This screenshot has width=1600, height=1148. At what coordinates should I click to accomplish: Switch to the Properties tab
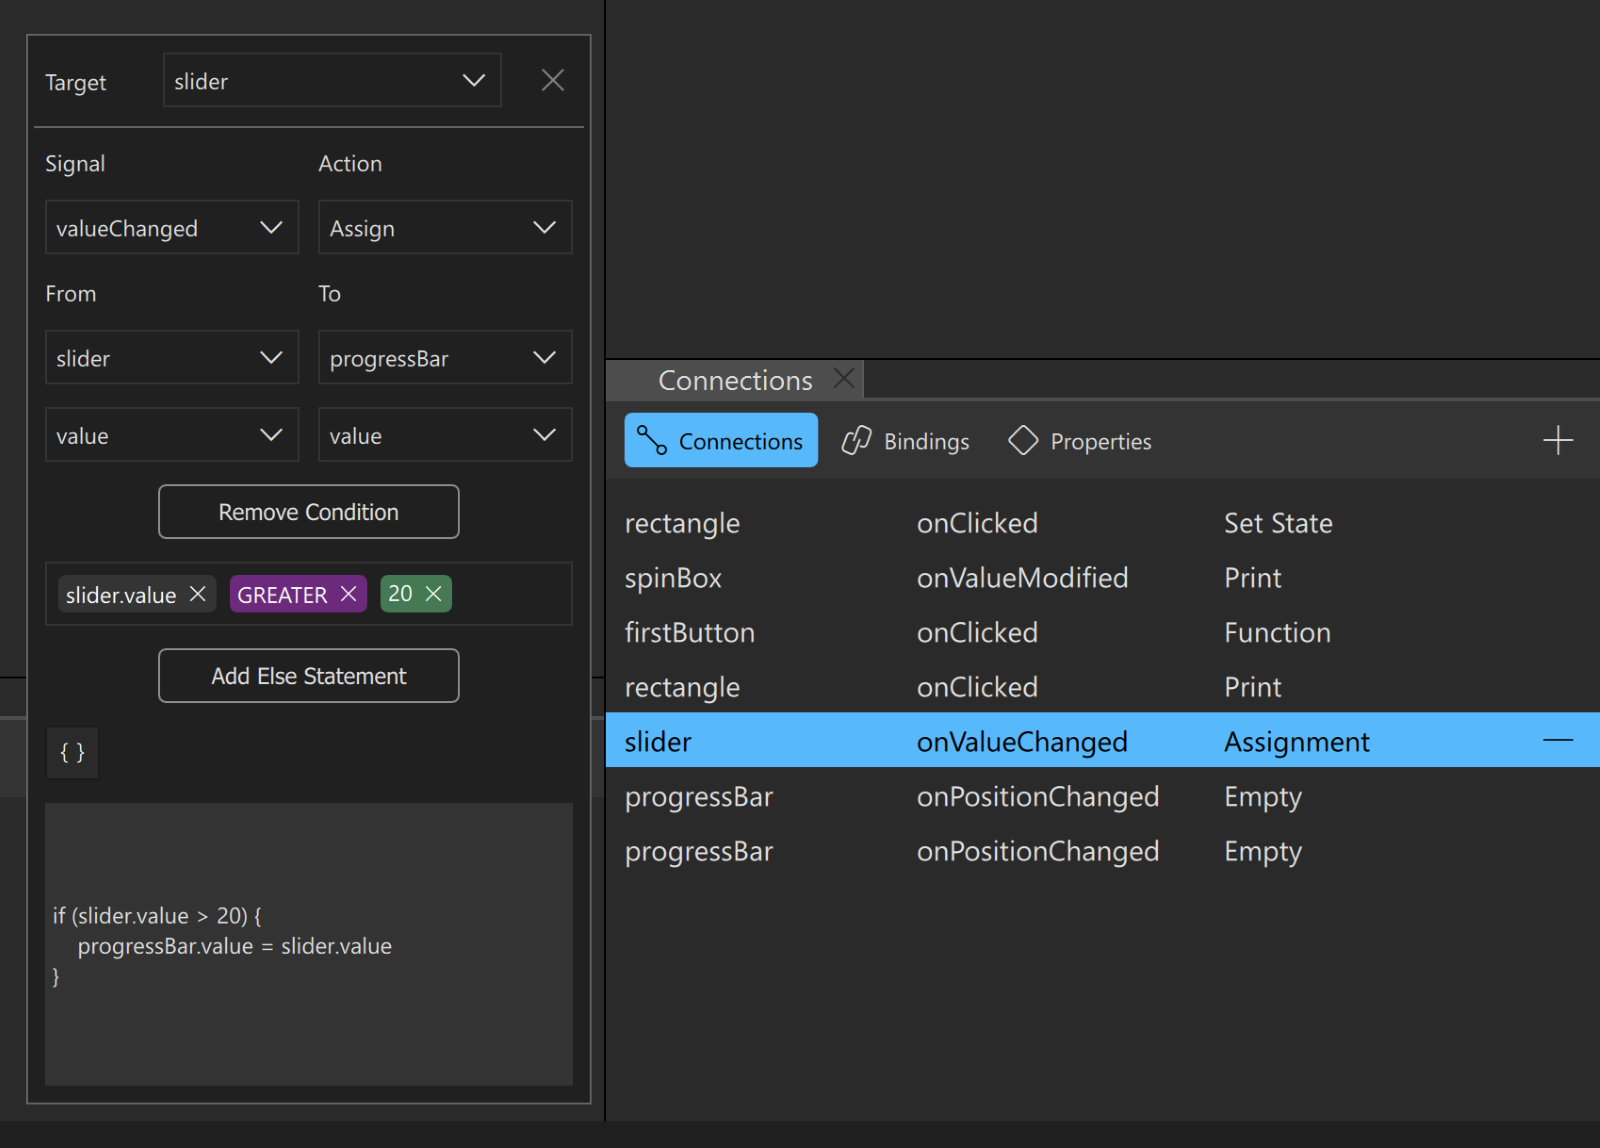coord(1080,441)
